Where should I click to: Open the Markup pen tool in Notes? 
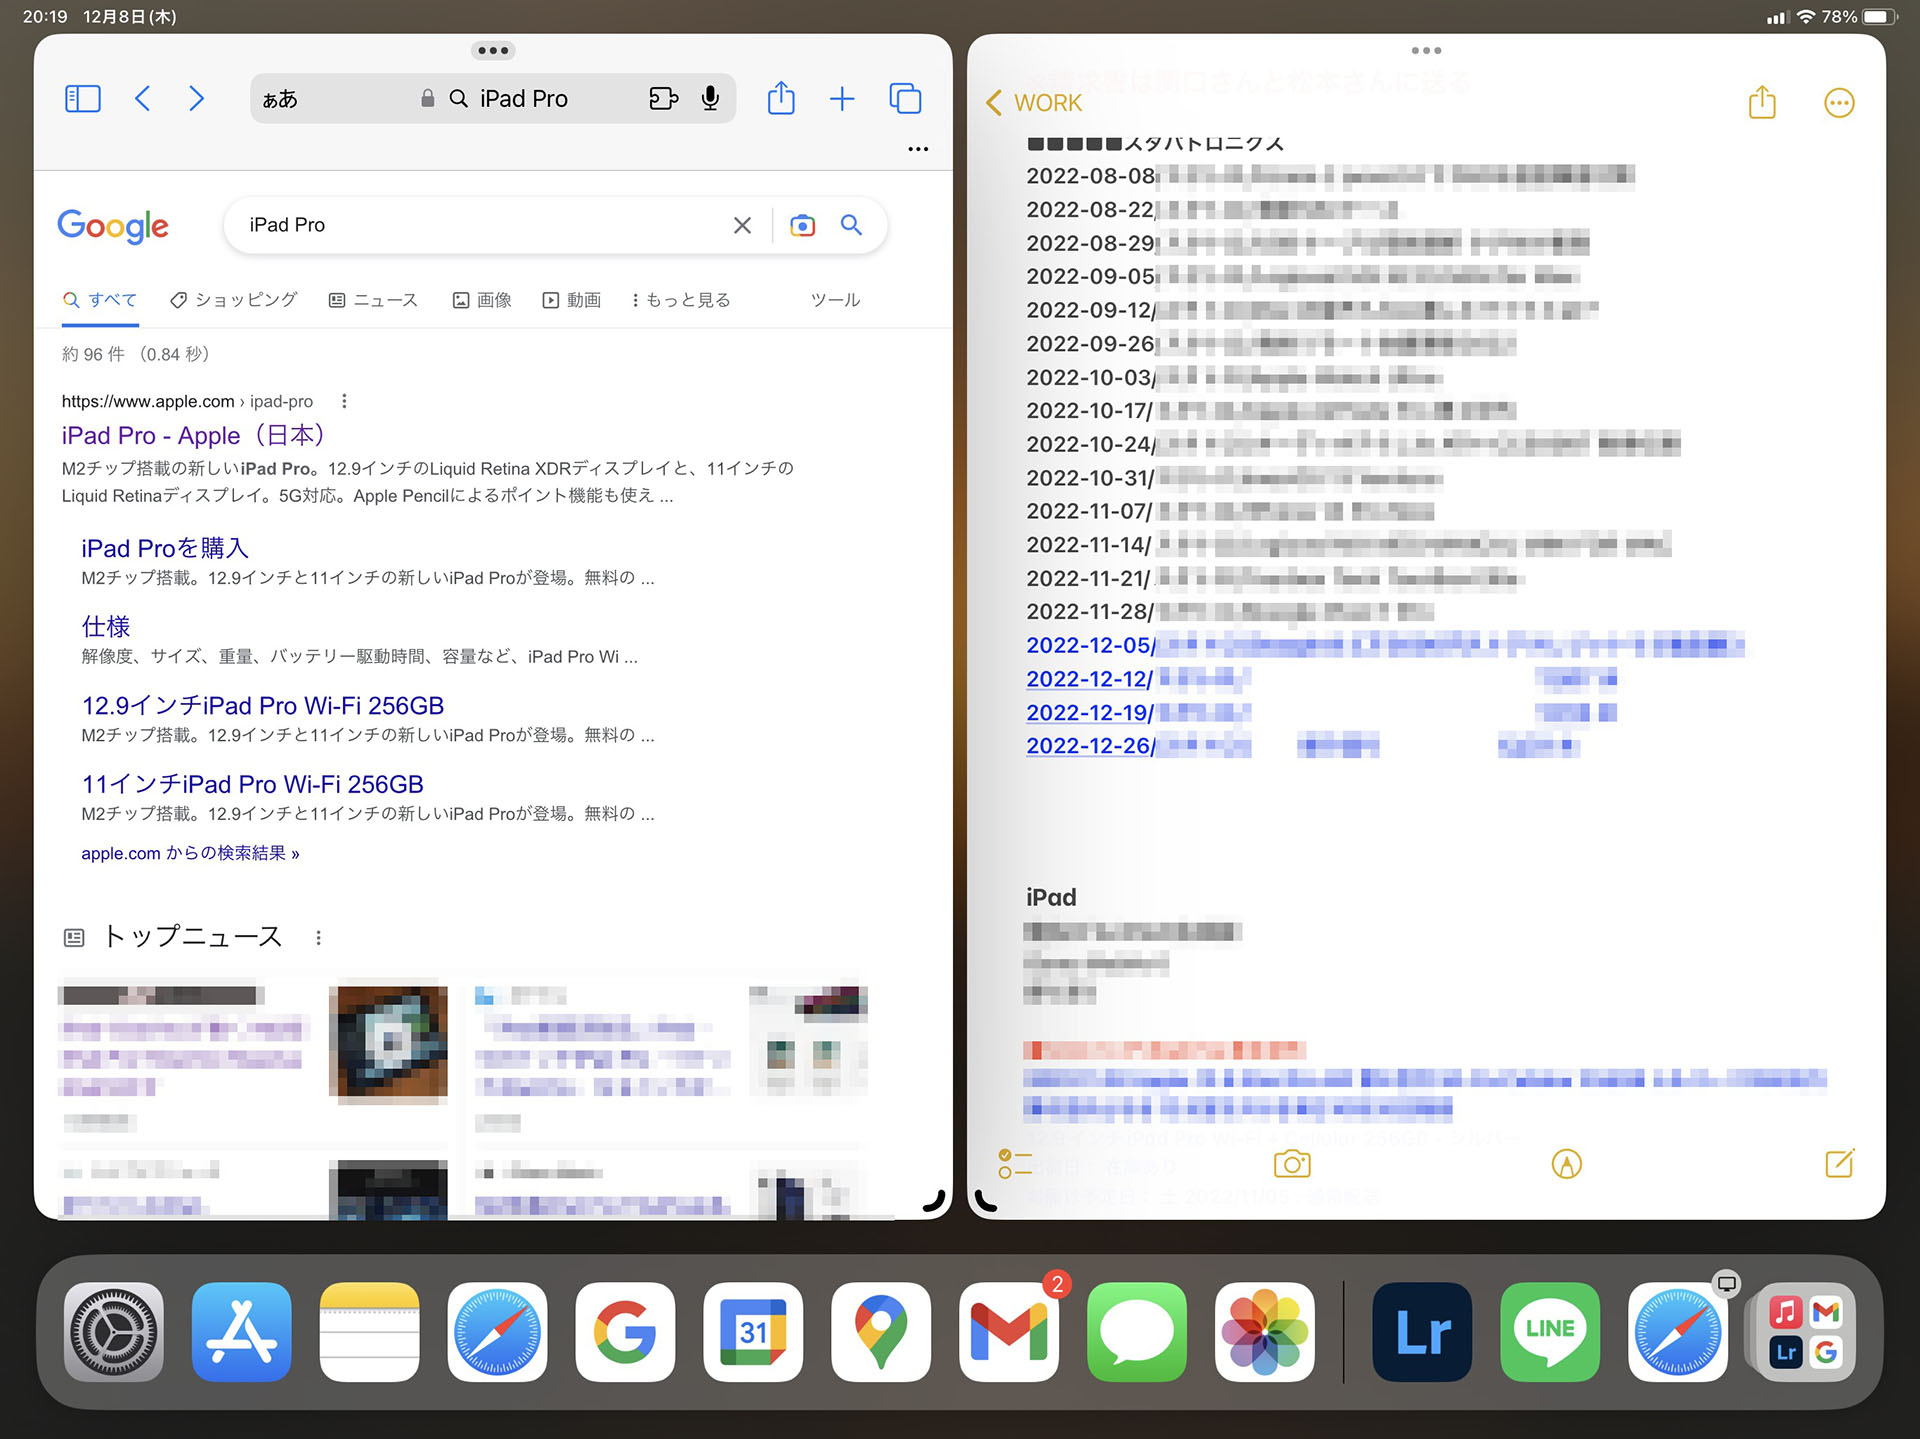(1566, 1163)
